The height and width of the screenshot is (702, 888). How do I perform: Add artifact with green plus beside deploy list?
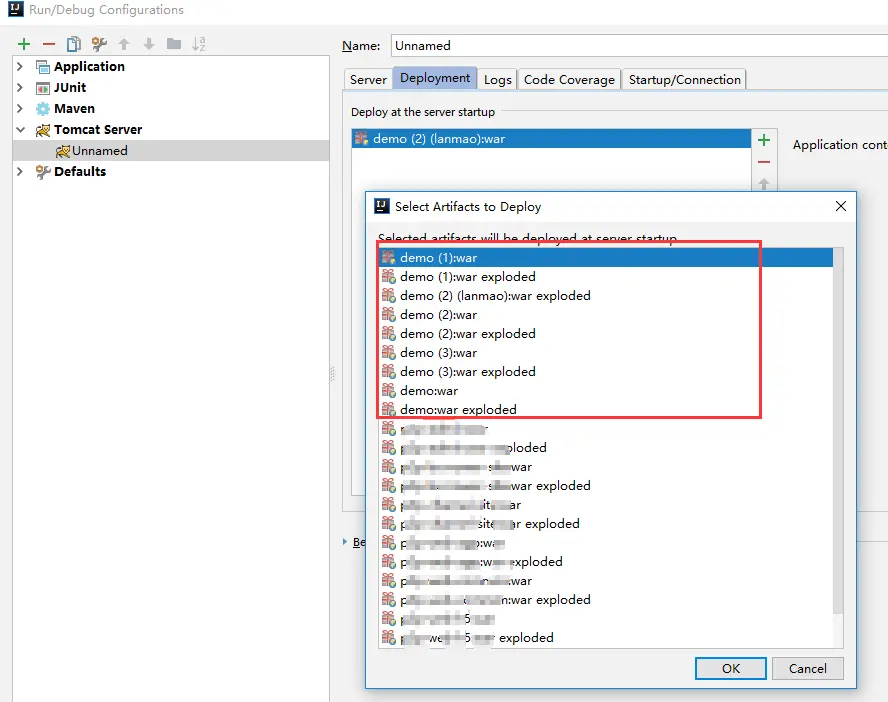764,140
